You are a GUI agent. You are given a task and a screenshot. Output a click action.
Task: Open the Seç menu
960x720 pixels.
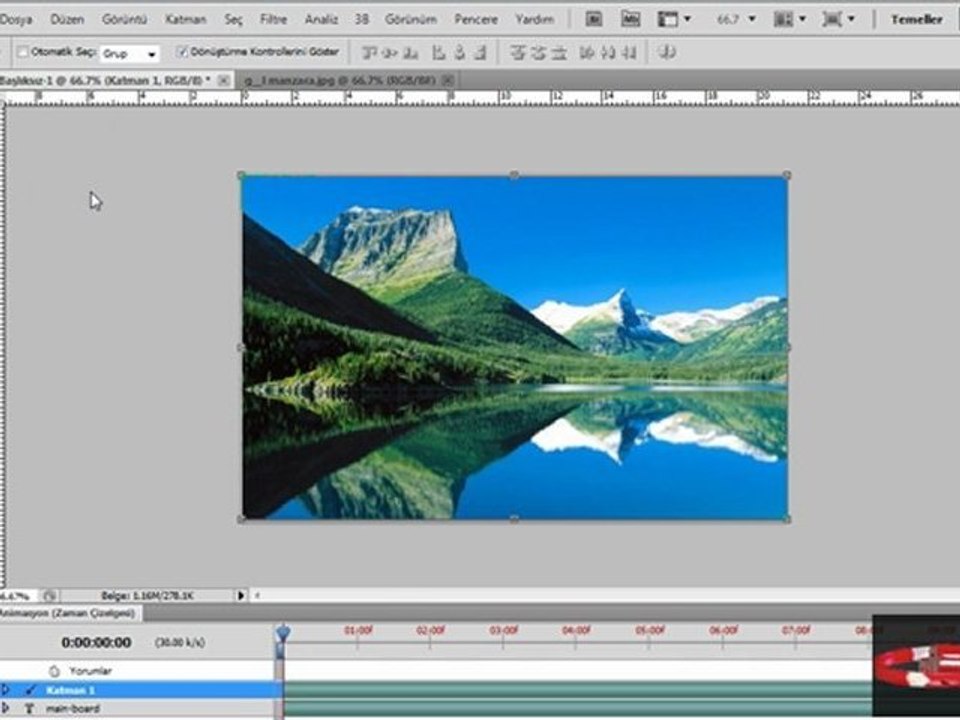click(233, 20)
